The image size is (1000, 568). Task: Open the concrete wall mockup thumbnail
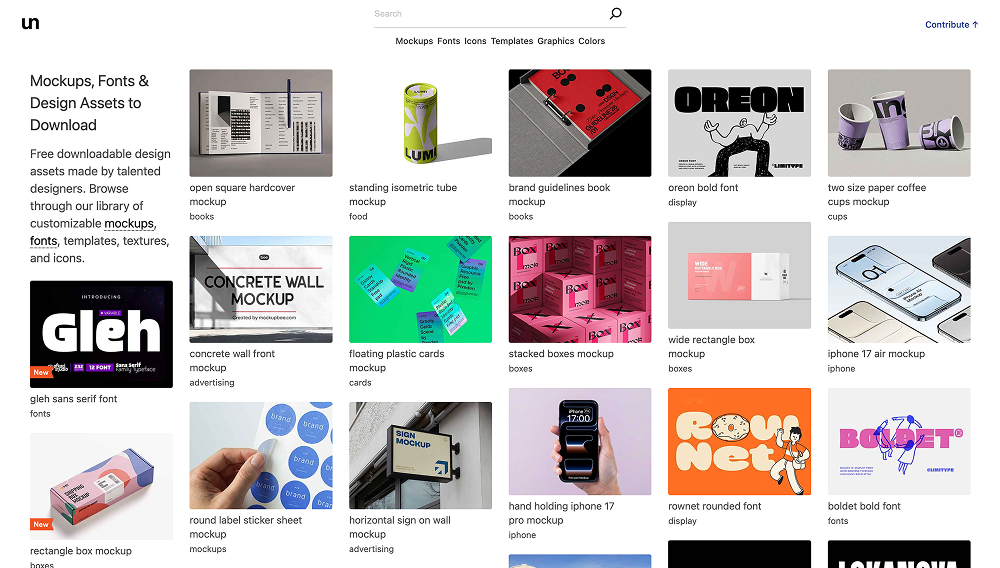261,289
